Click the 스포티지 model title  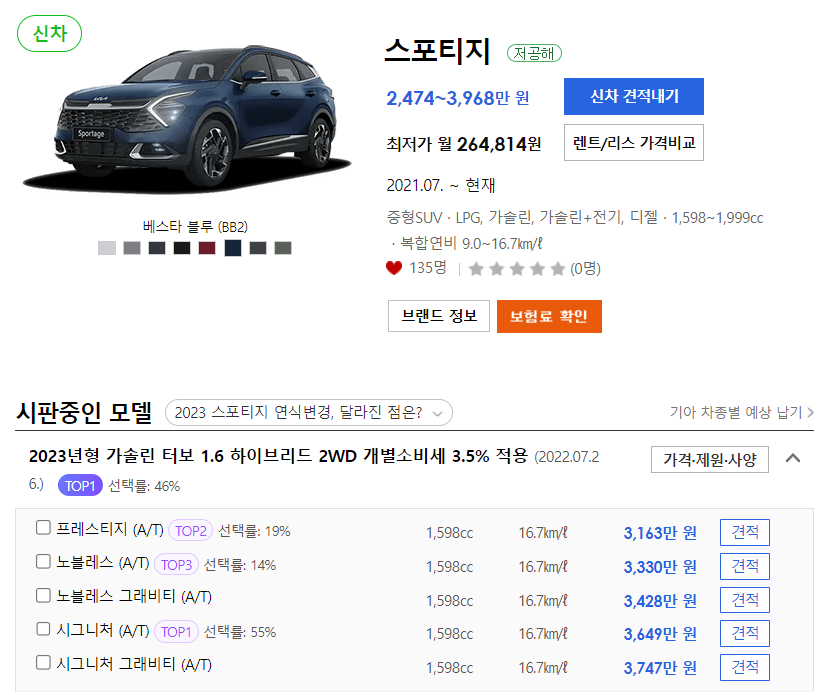438,51
